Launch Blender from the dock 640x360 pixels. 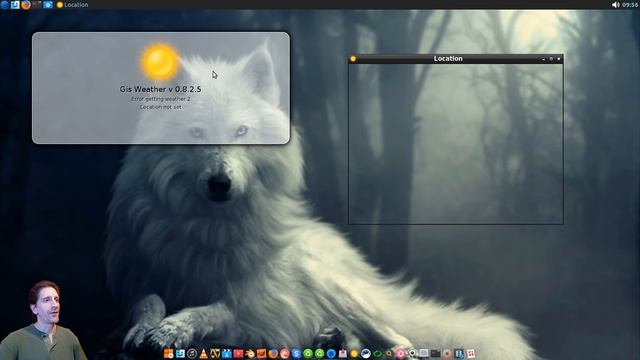250,353
